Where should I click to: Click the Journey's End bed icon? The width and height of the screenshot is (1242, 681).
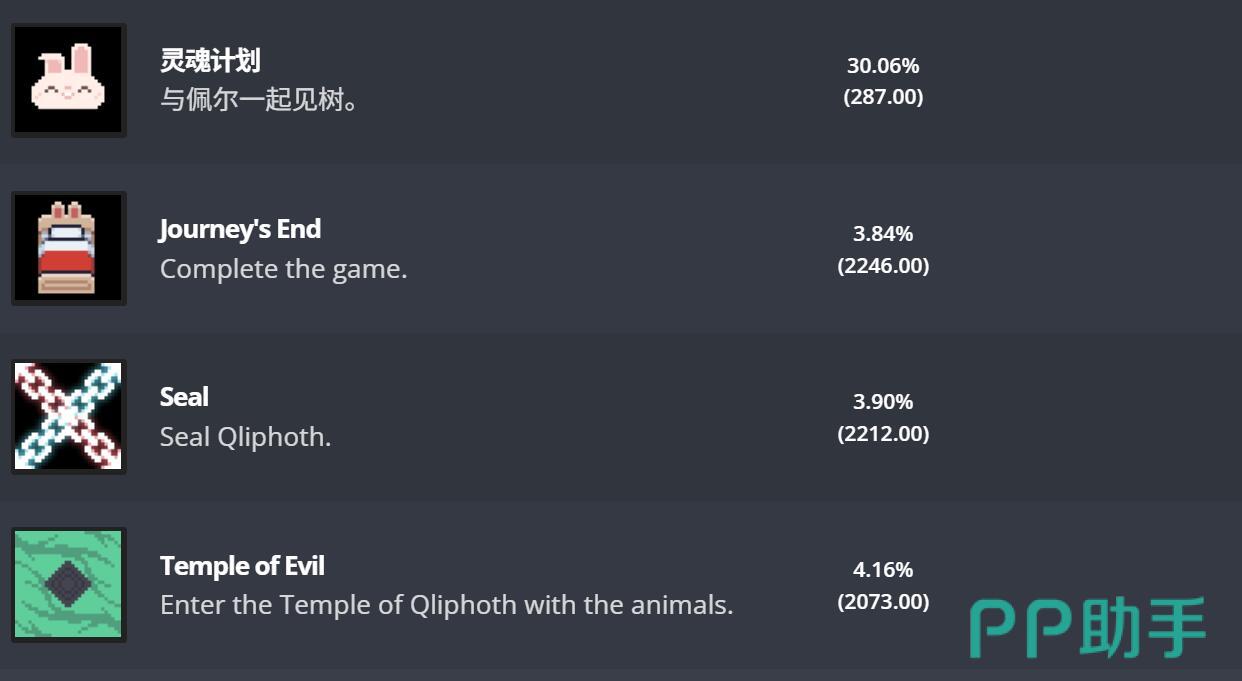[68, 249]
